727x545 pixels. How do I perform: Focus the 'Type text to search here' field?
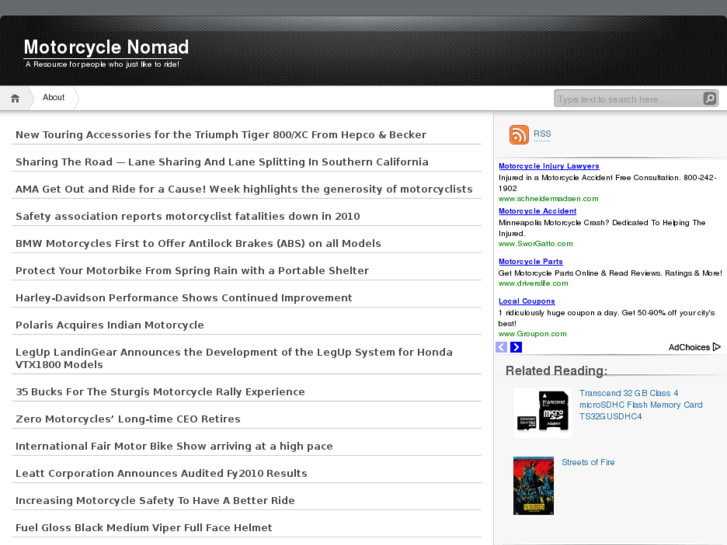(629, 99)
